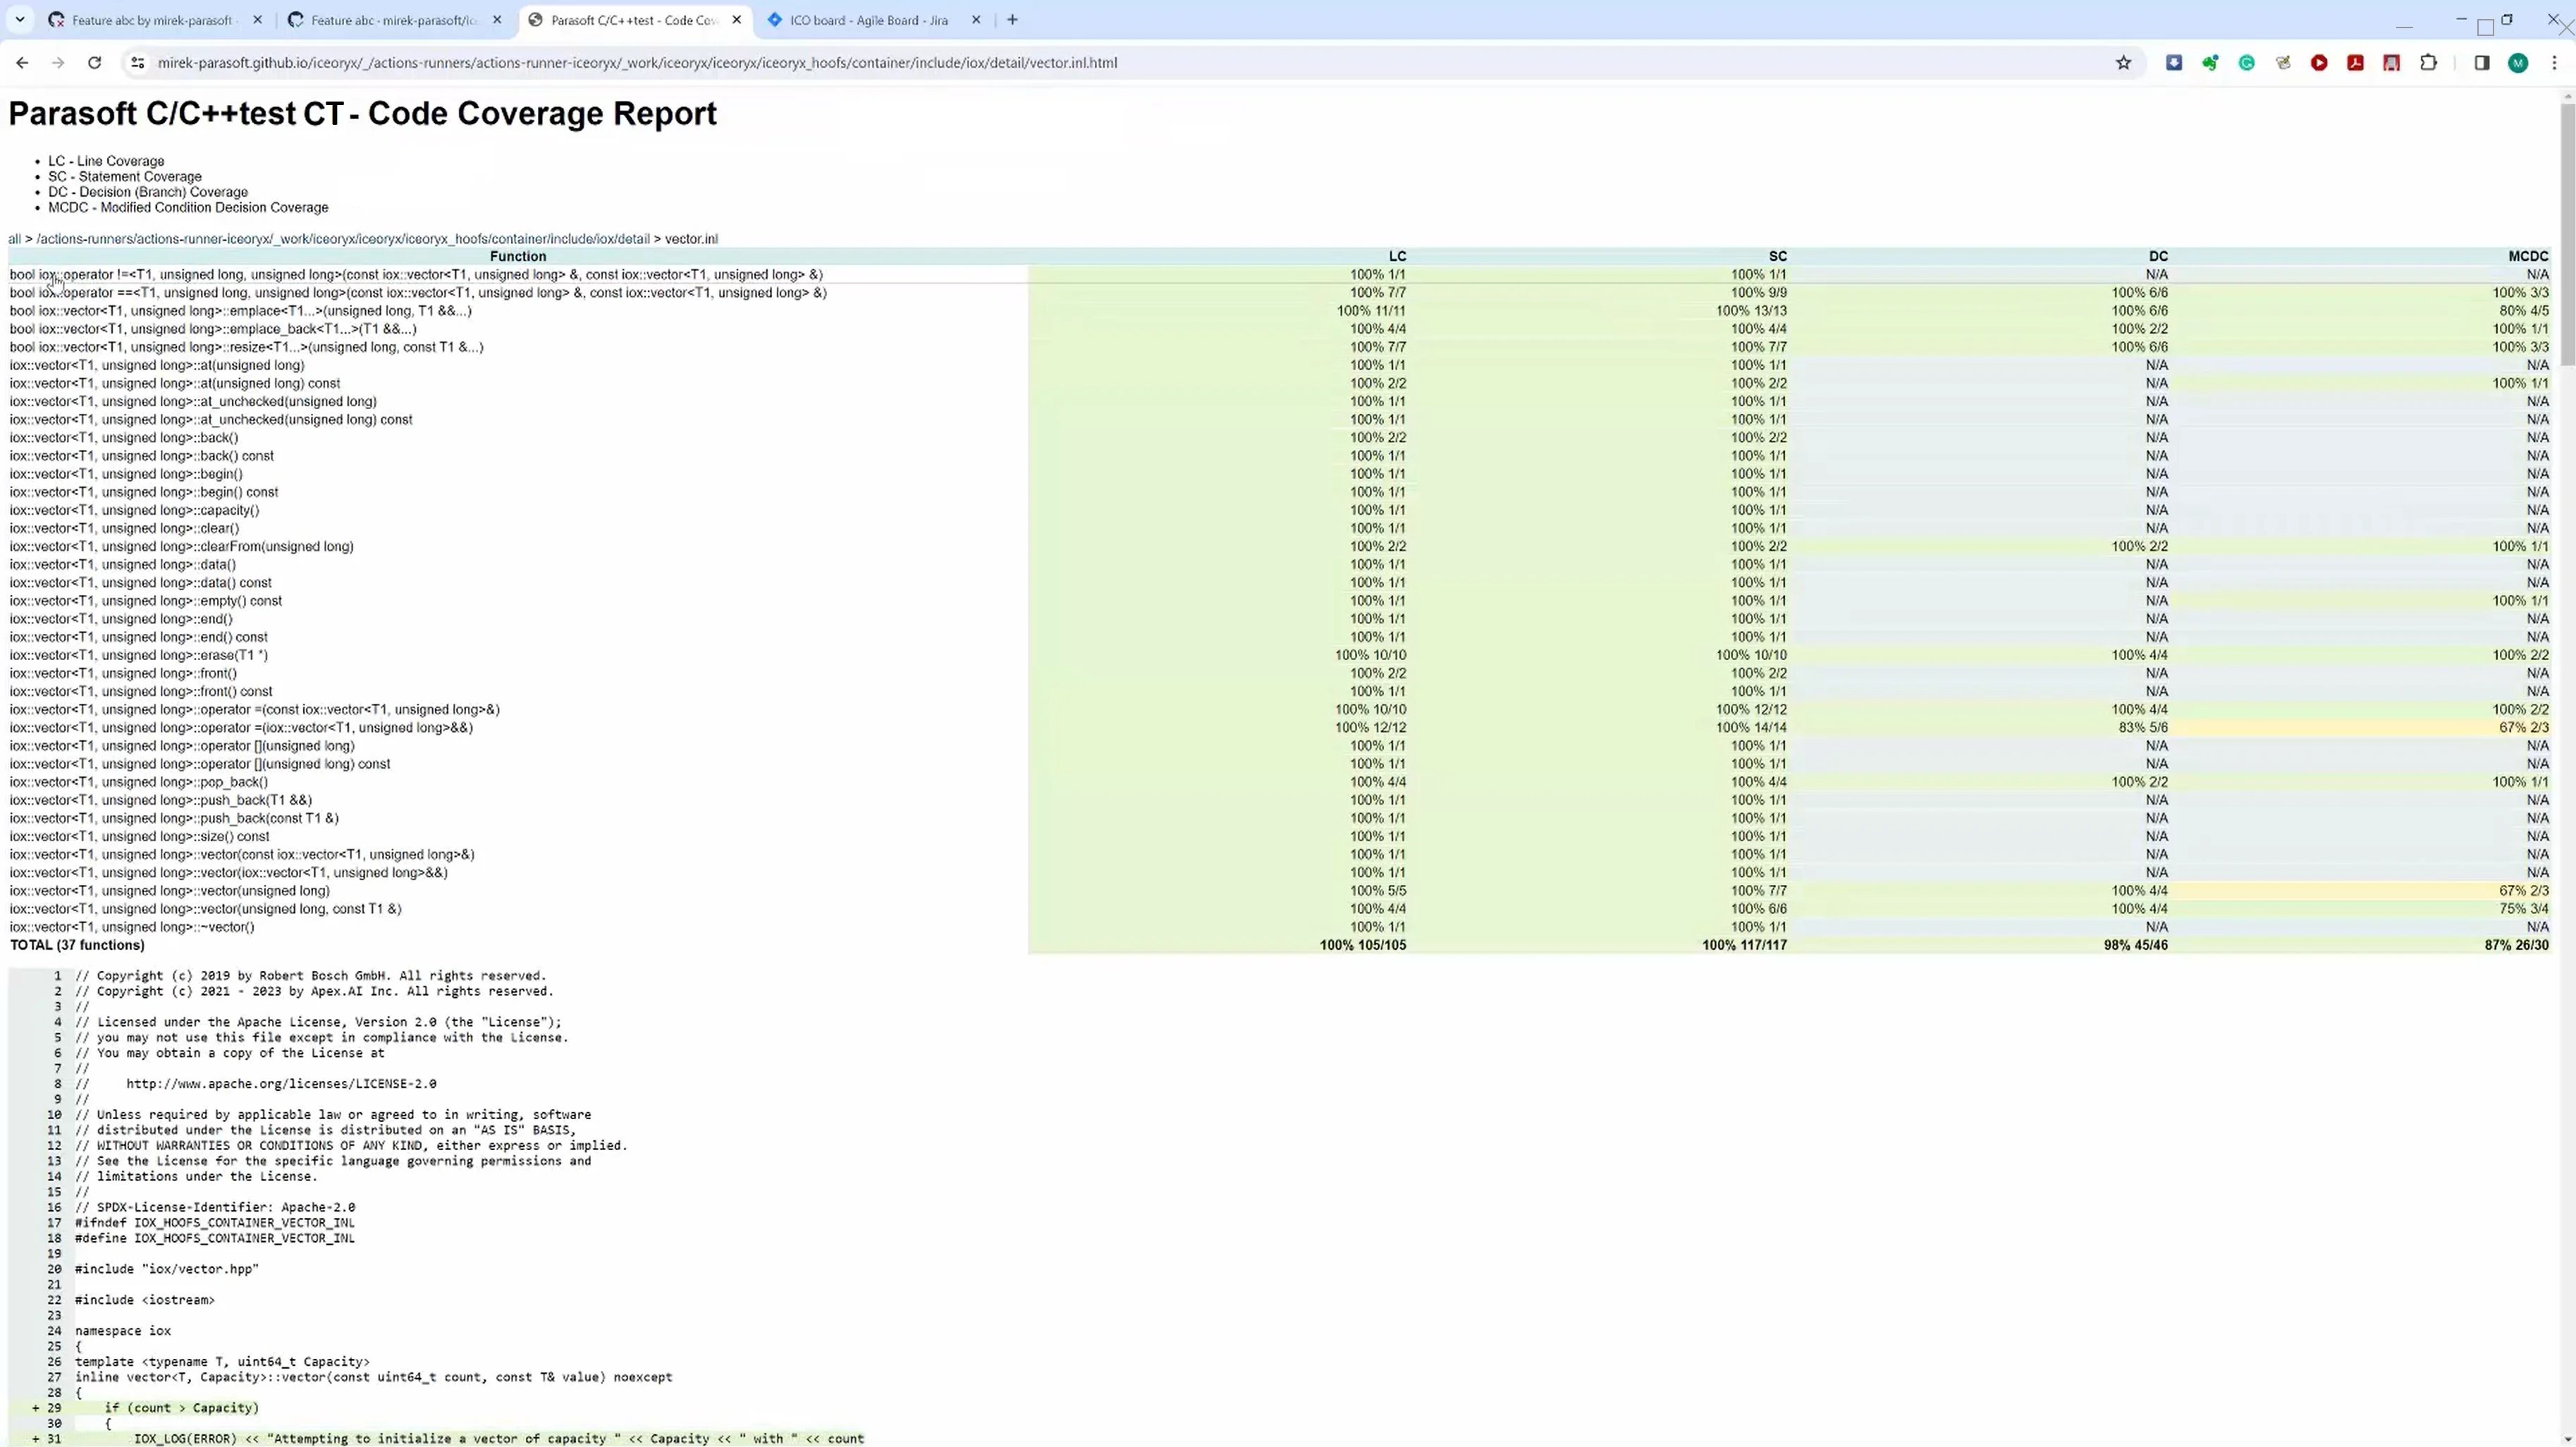Click the green leaf extension icon in the toolbar

pyautogui.click(x=2210, y=63)
